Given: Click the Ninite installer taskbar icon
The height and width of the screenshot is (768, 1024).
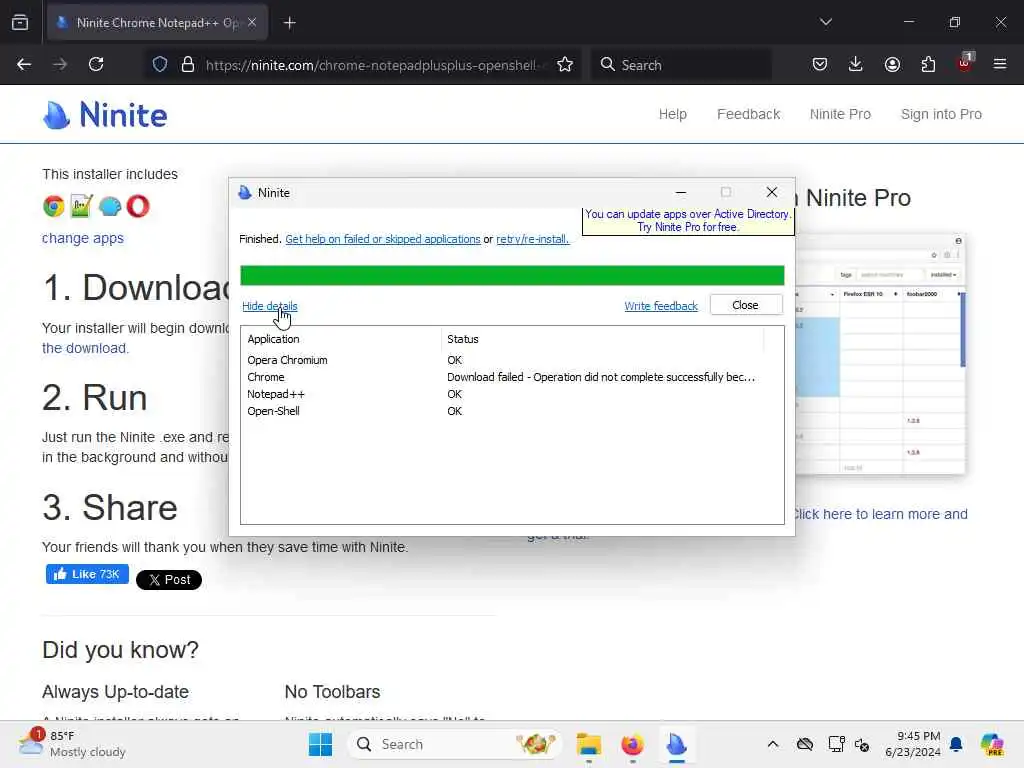Looking at the screenshot, I should click(677, 744).
